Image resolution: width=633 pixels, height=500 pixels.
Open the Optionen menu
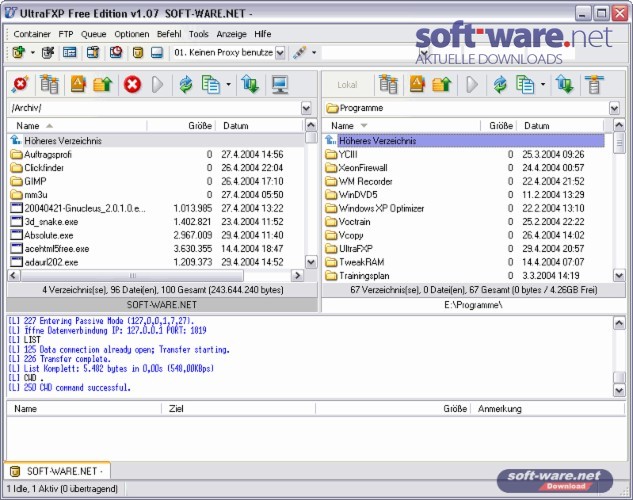tap(132, 34)
